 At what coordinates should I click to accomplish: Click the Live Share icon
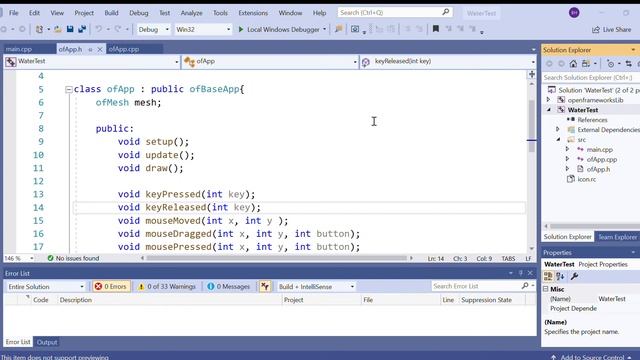[596, 29]
